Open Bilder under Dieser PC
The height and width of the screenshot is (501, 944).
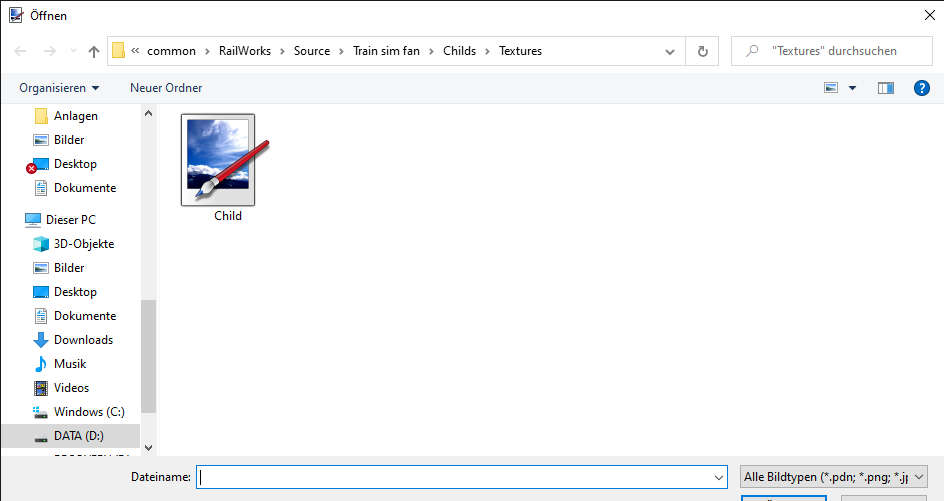coord(58,268)
